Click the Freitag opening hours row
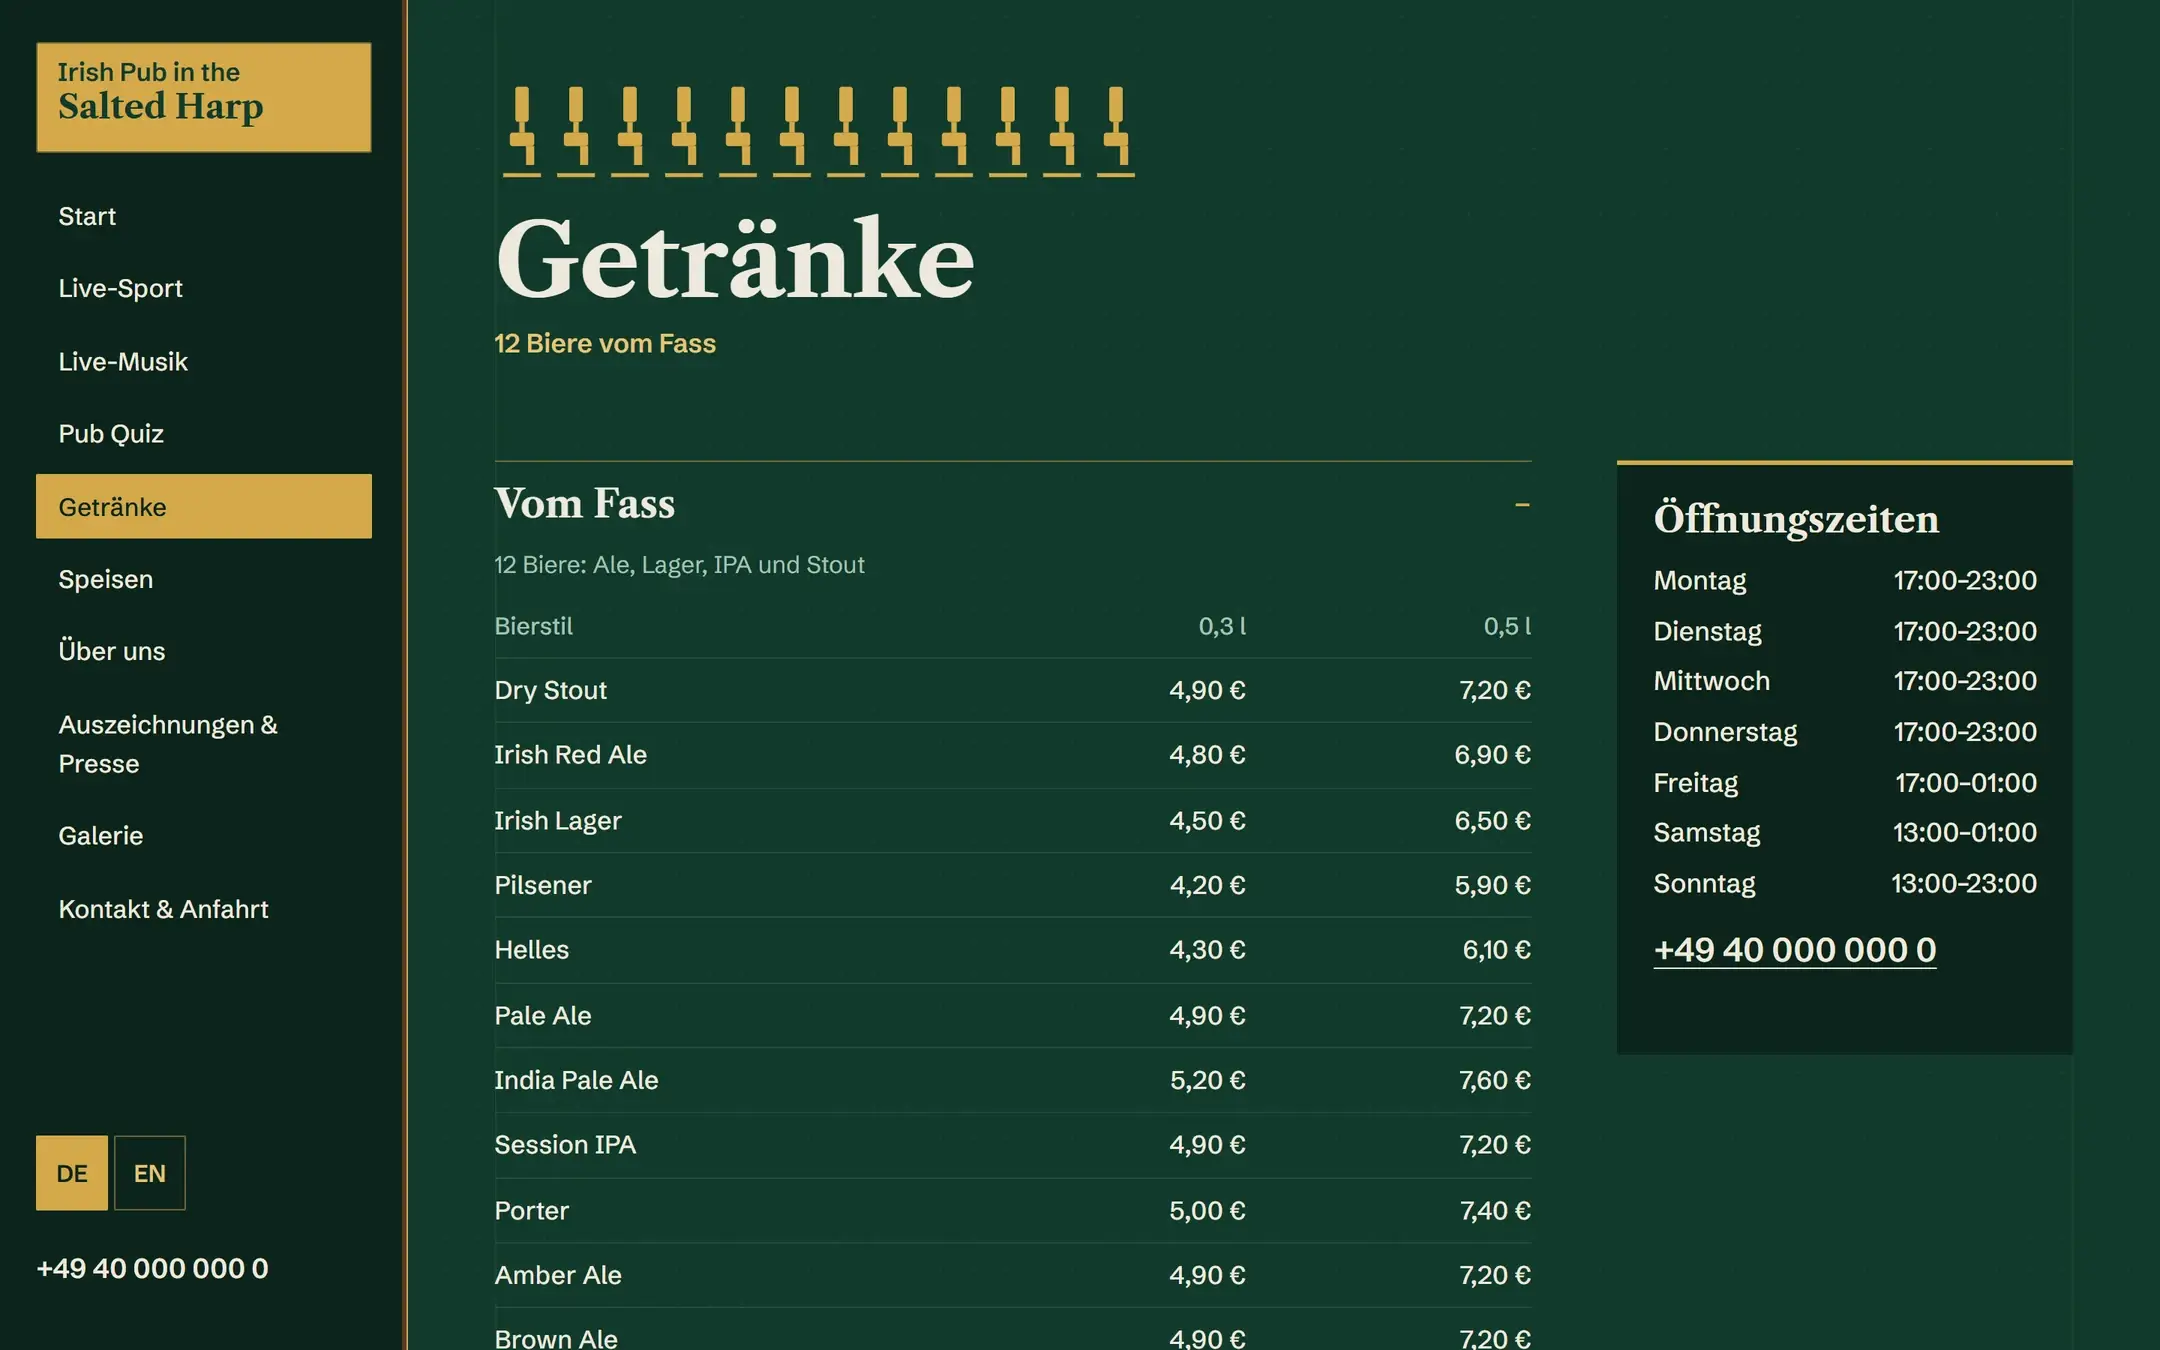Image resolution: width=2160 pixels, height=1350 pixels. point(1844,782)
